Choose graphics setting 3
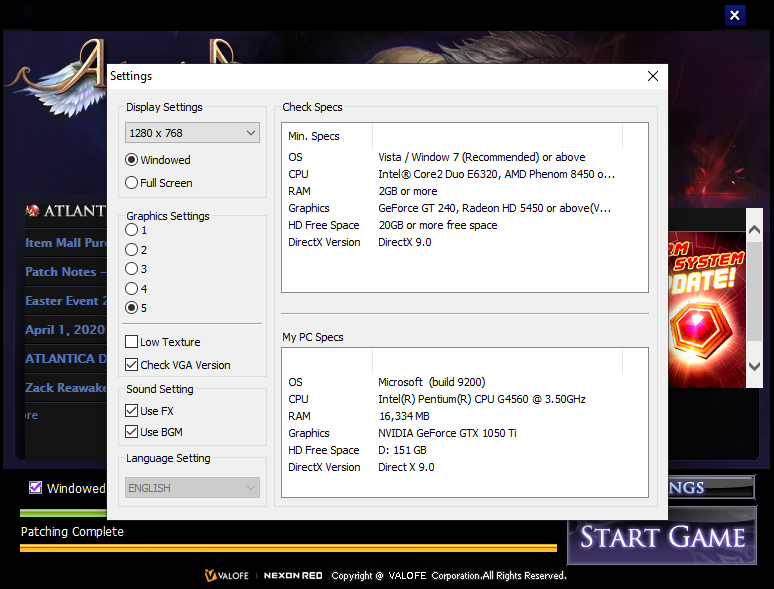This screenshot has height=589, width=774. pyautogui.click(x=132, y=269)
